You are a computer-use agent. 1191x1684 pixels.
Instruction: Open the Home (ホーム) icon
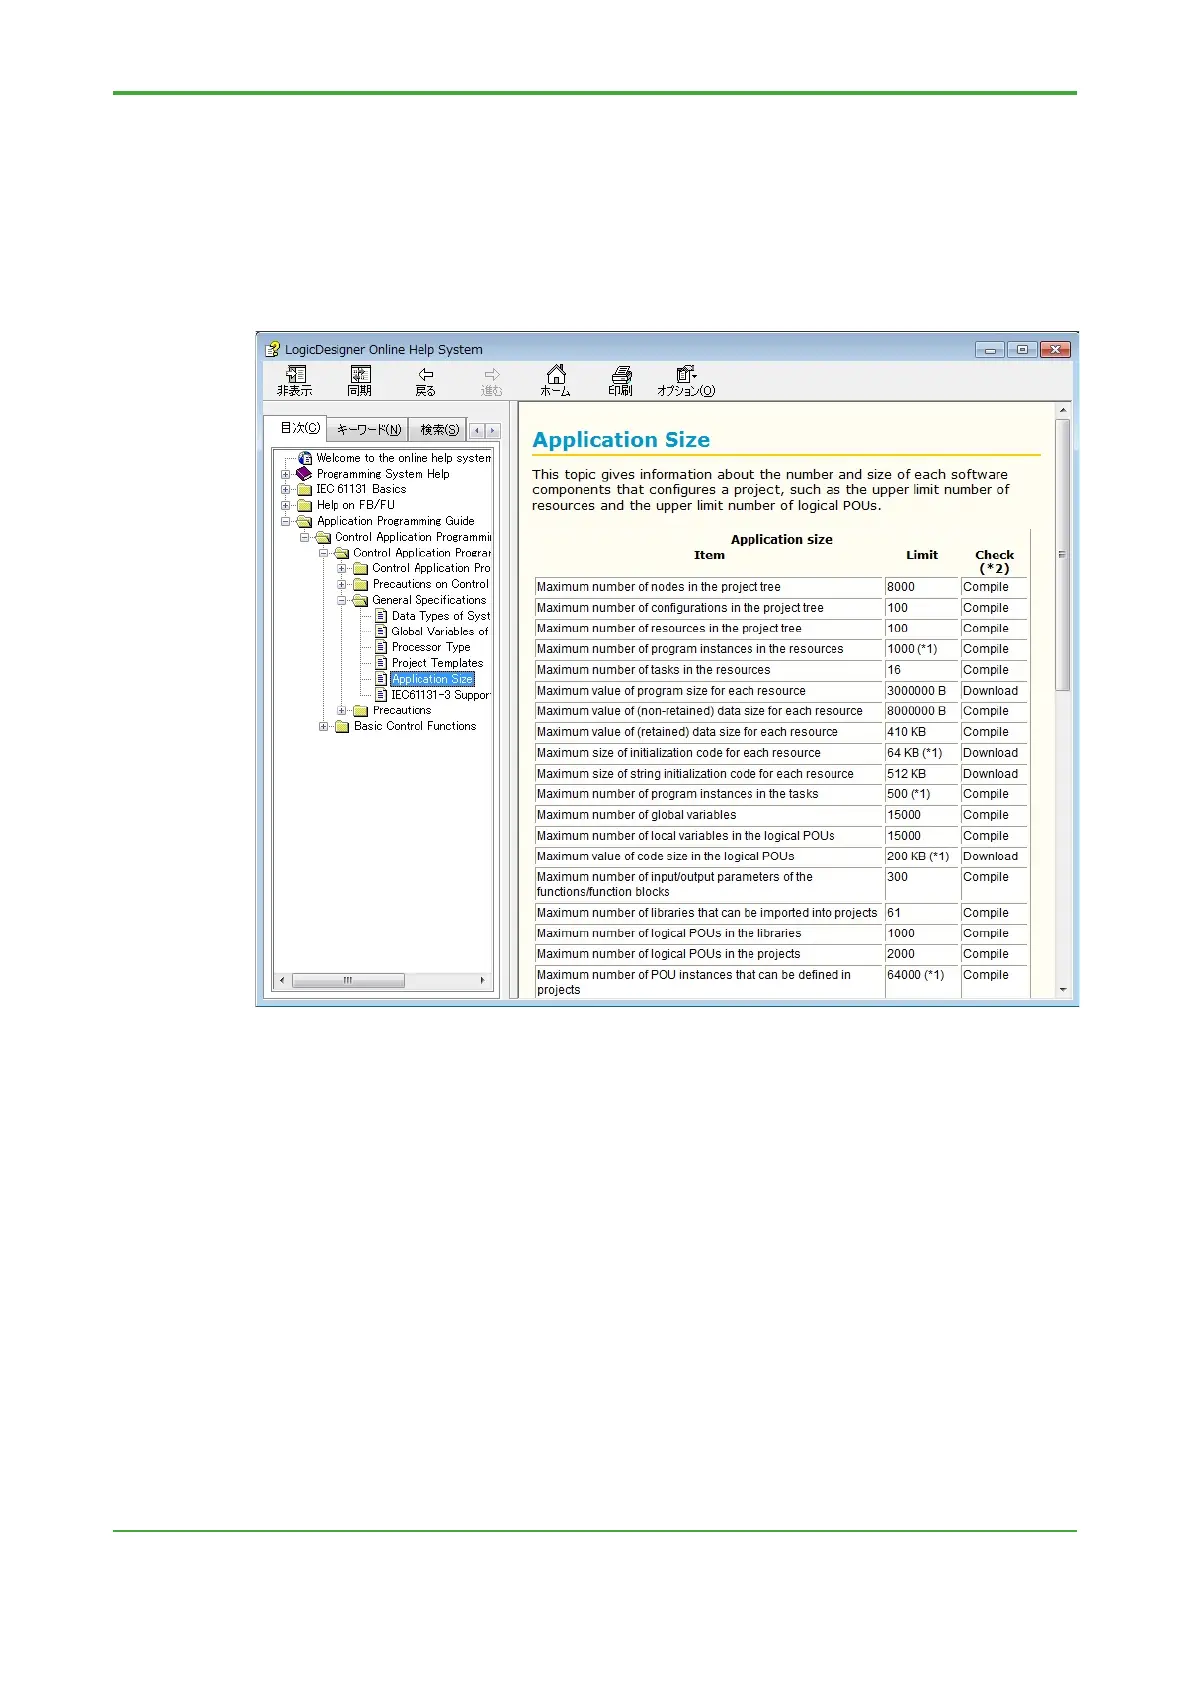(556, 381)
